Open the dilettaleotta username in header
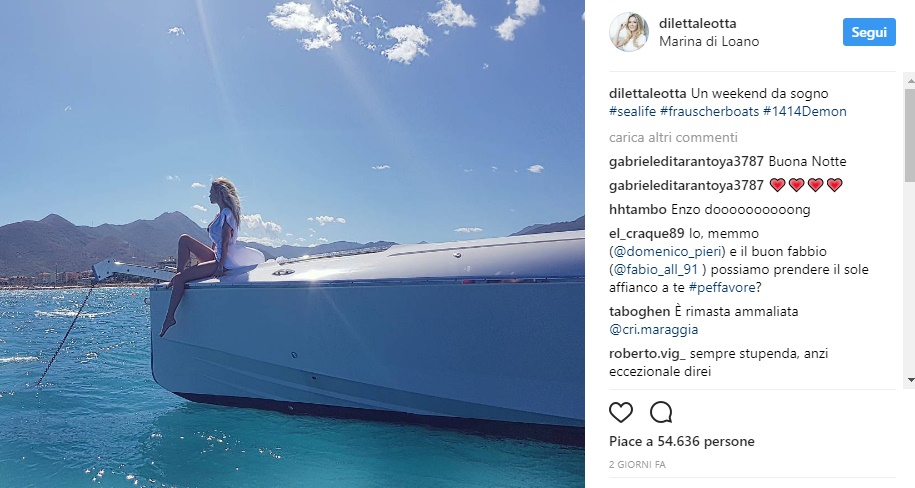The height and width of the screenshot is (488, 915). [x=697, y=23]
